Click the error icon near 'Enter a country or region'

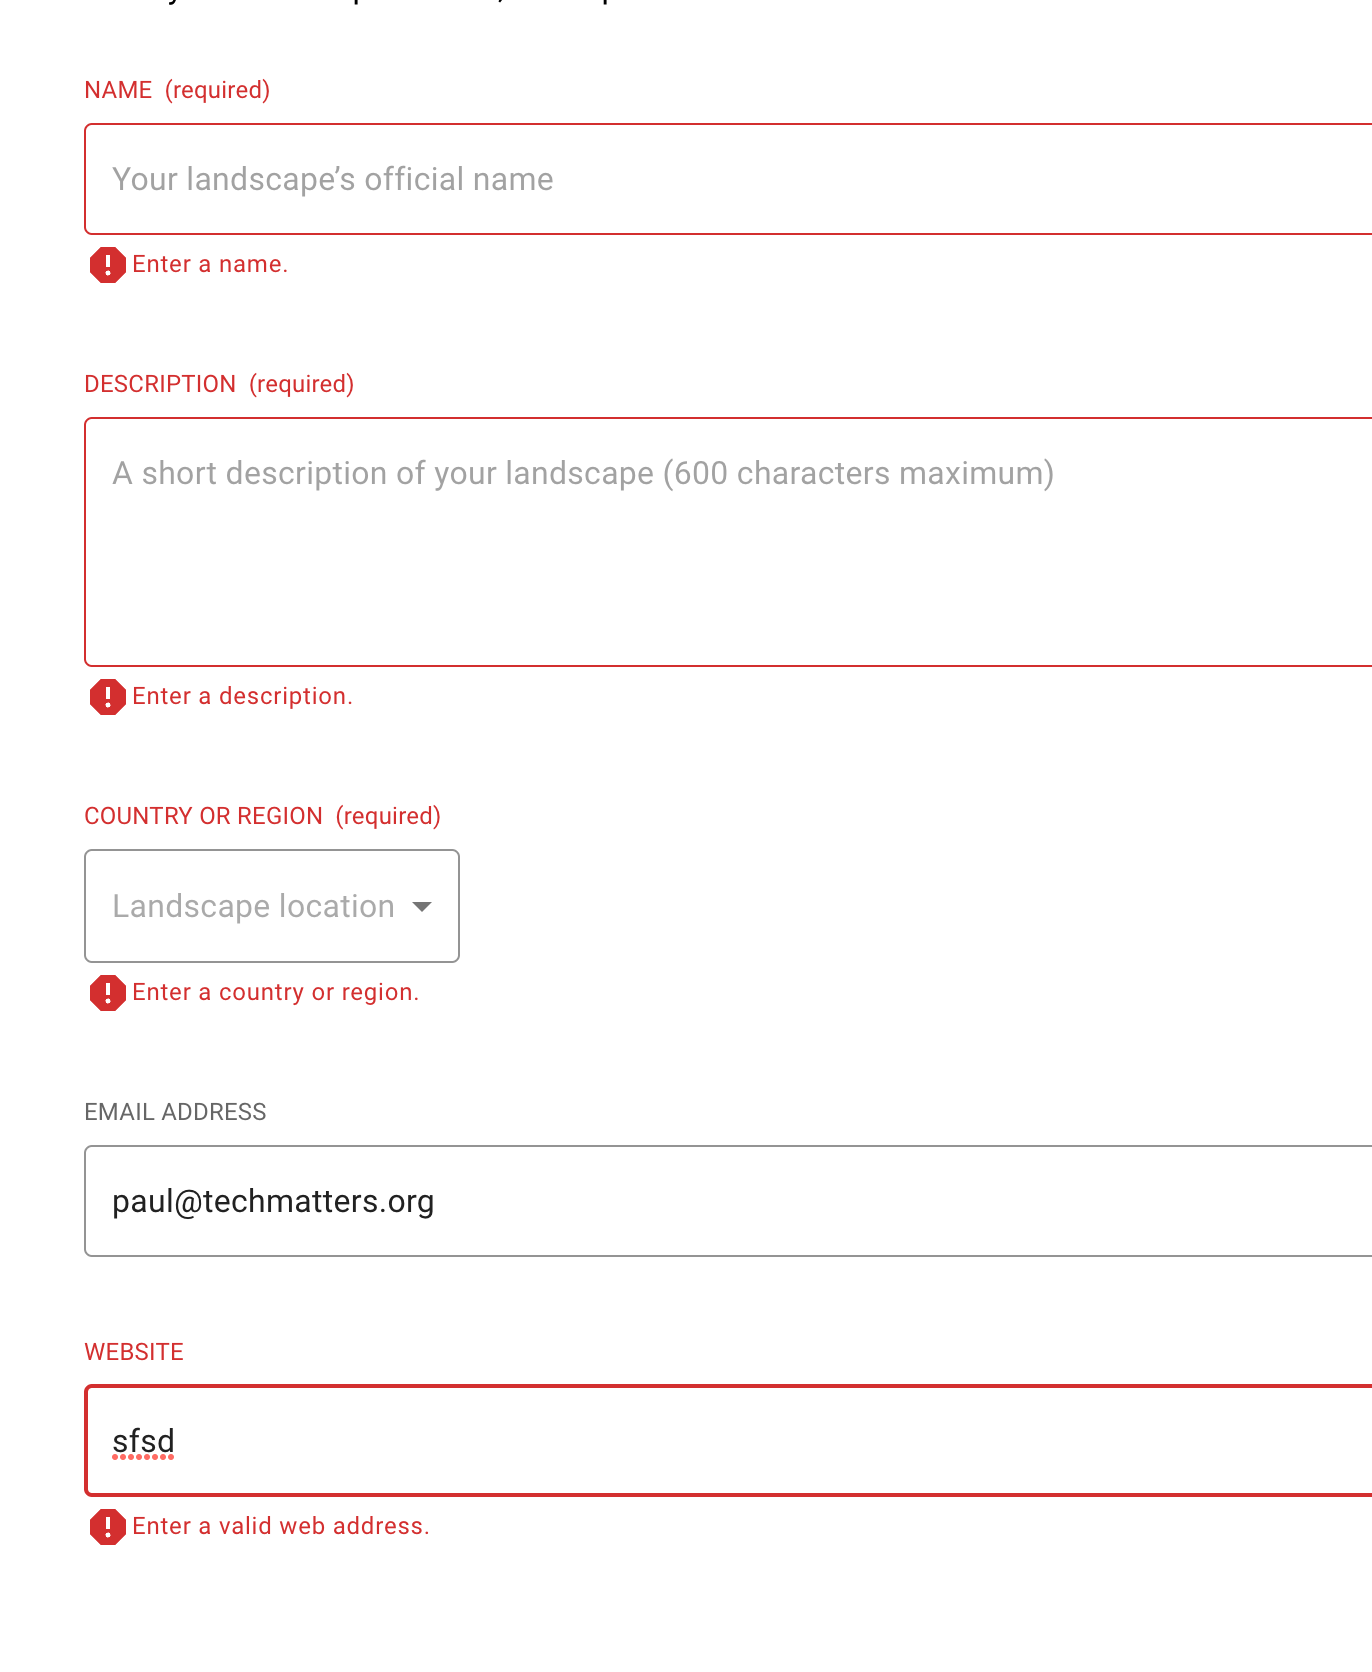point(107,993)
